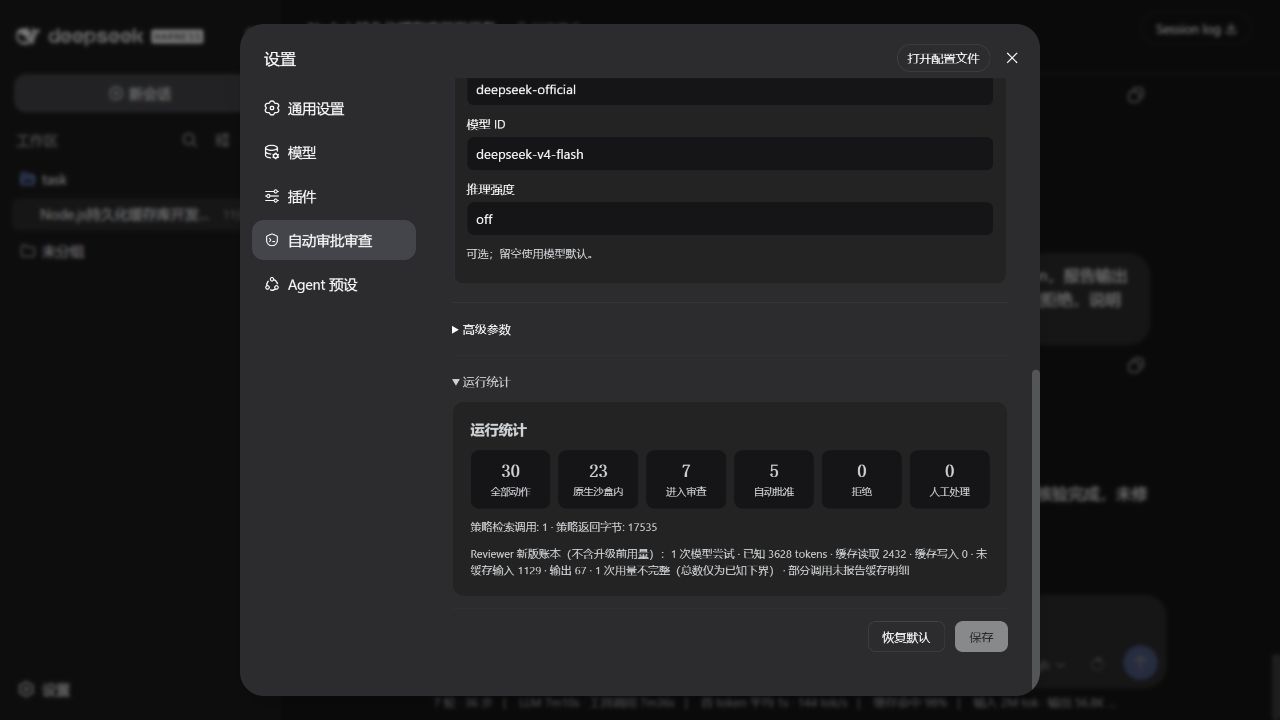Click the Agent 预设 icon

(x=272, y=284)
